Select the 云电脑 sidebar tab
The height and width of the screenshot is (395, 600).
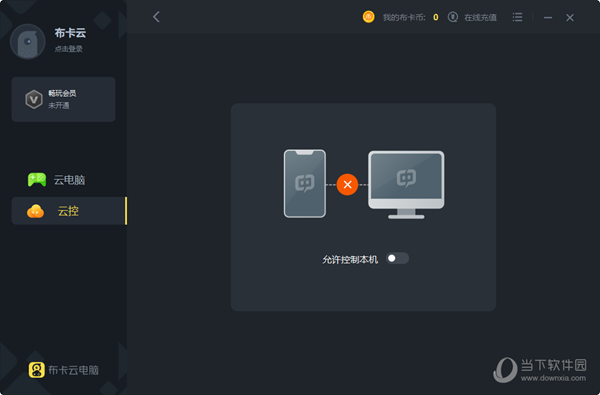pyautogui.click(x=69, y=180)
